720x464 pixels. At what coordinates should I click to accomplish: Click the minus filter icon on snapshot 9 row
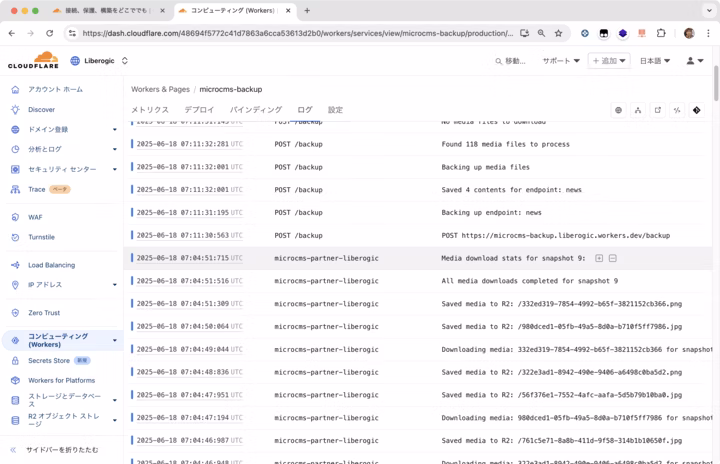(x=612, y=258)
